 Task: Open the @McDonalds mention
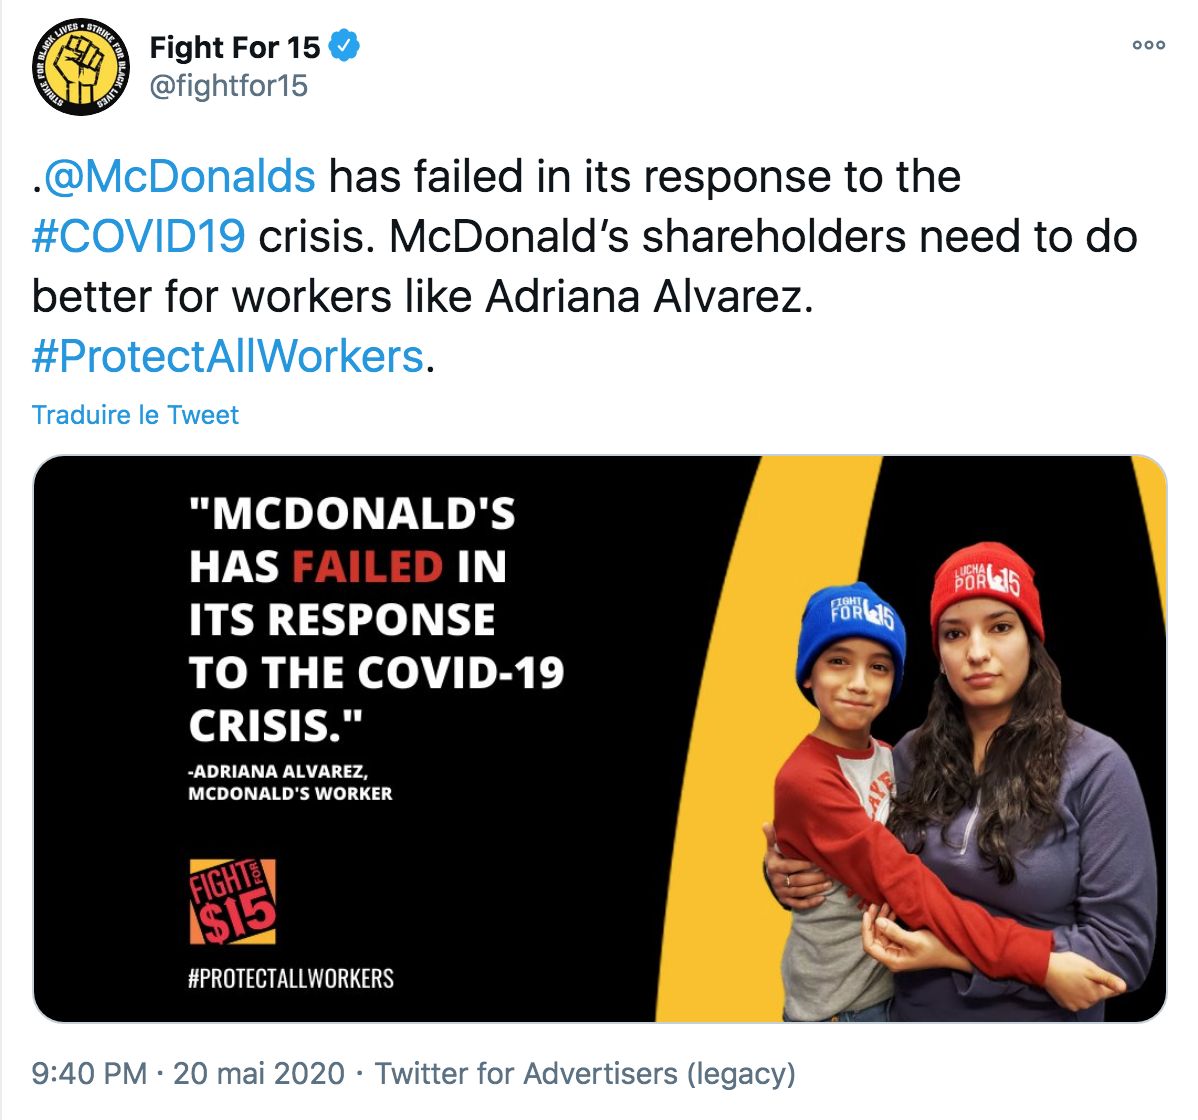coord(180,176)
